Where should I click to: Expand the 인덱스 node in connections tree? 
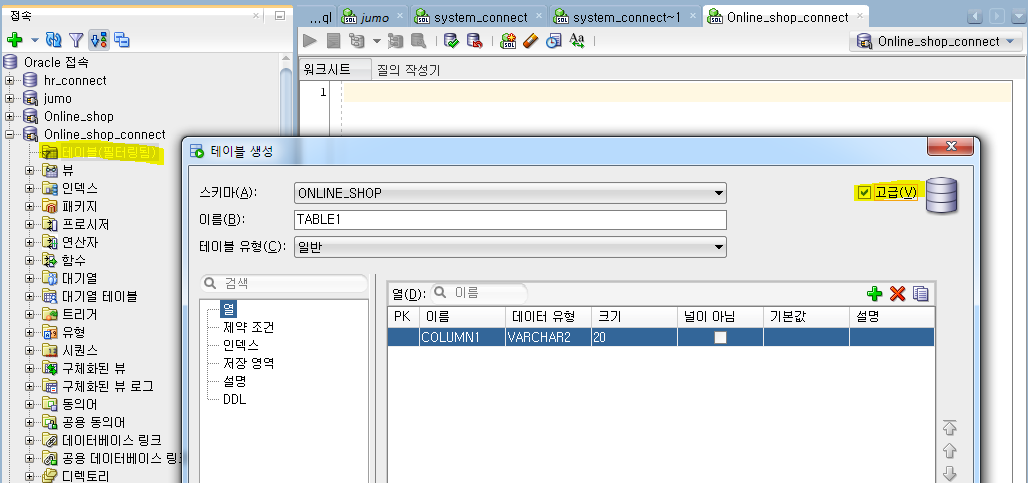[x=30, y=189]
